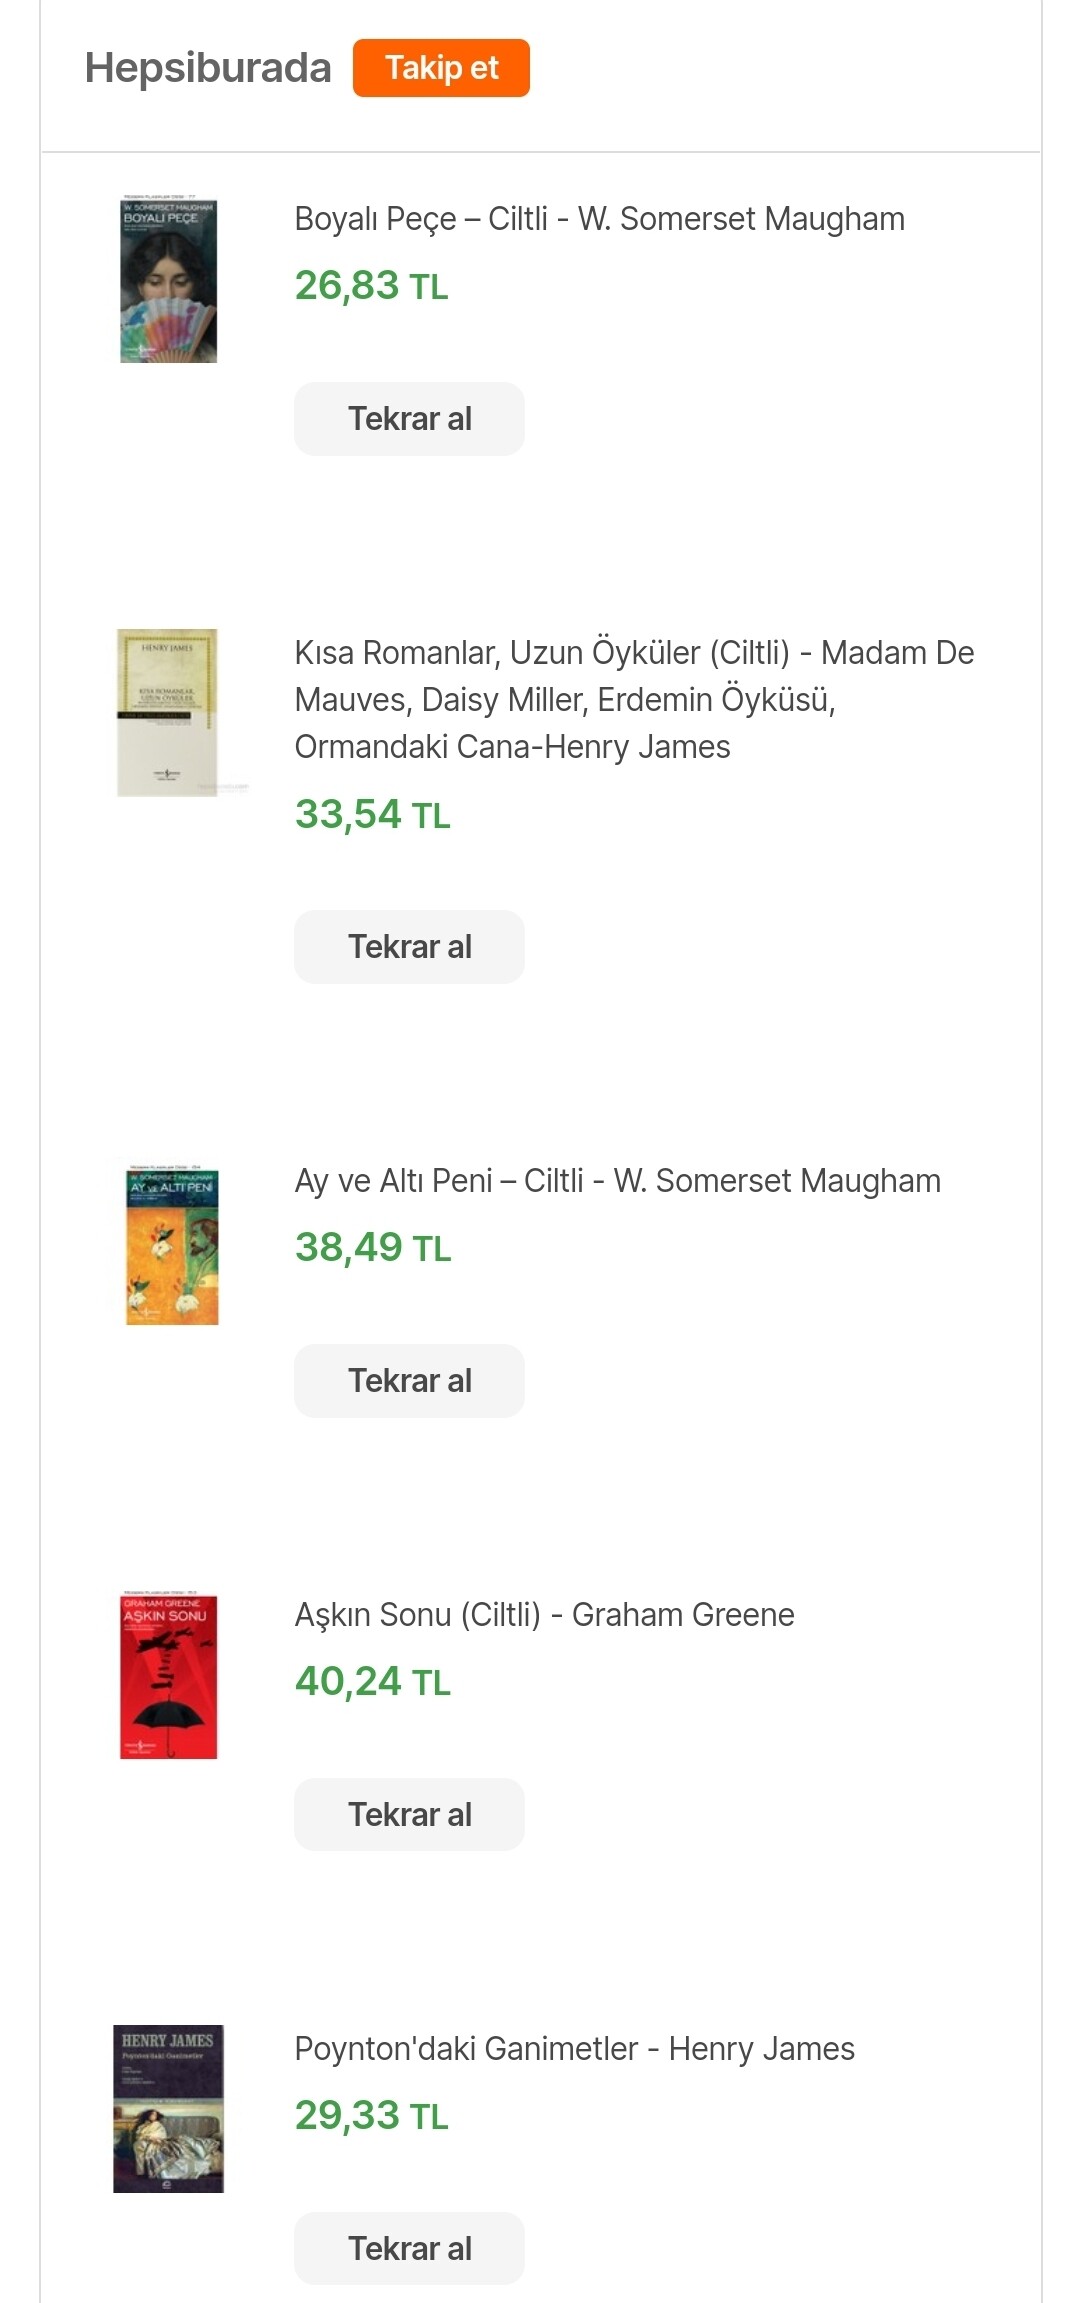Open the Kısa Romanlar, Uzun Öyküler title link
The height and width of the screenshot is (2303, 1080).
633,699
